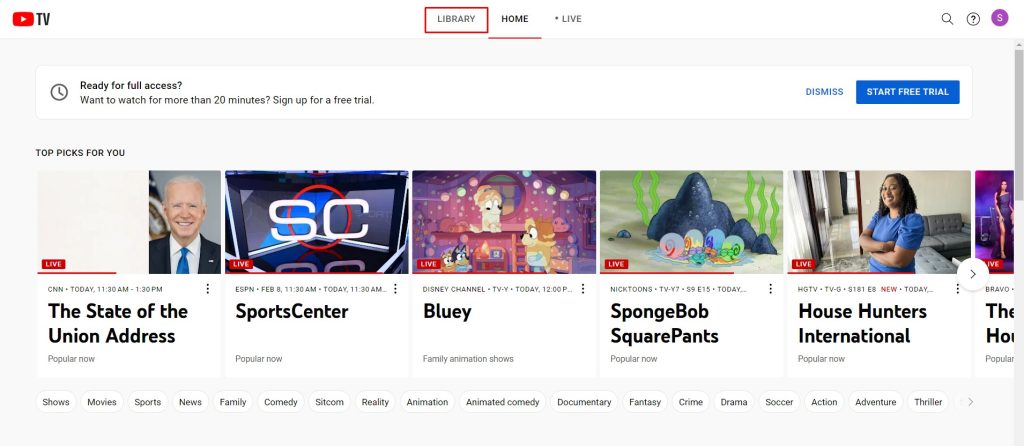Open the Bluey title link

[447, 311]
